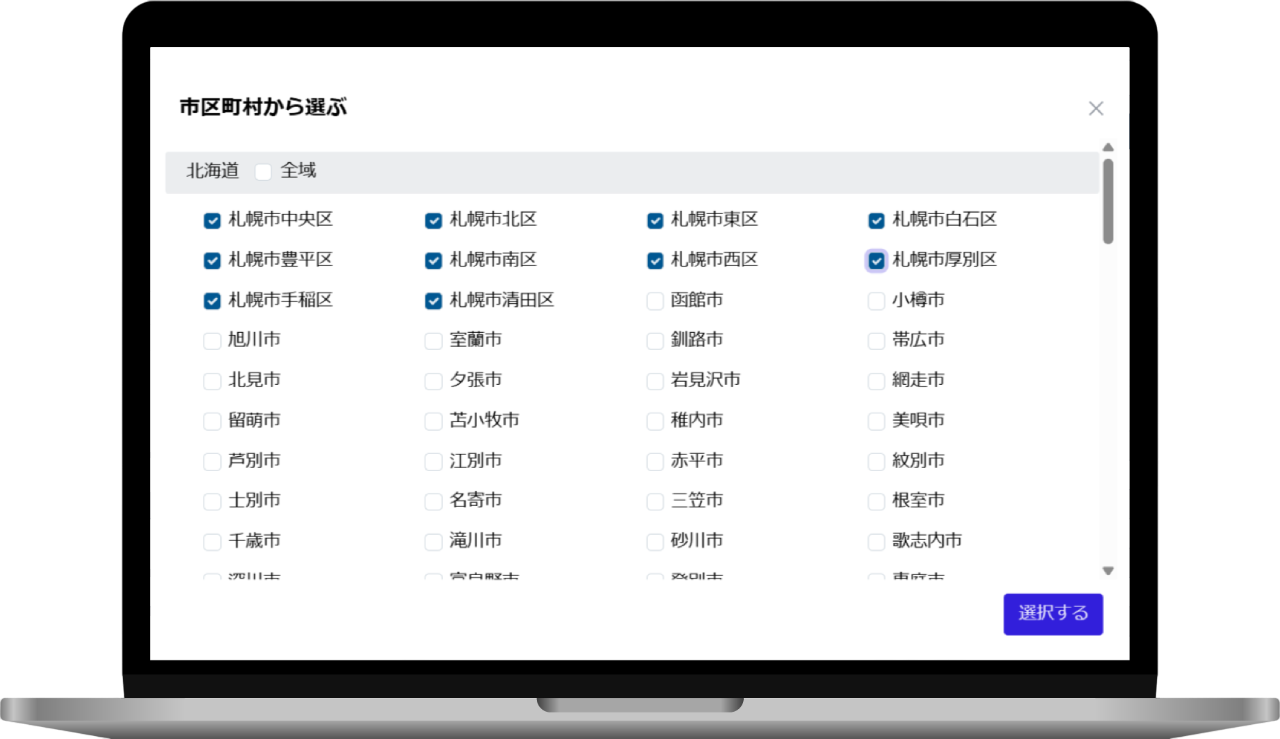Screen dimensions: 1280x739
Task: Check the 北海道 全域 checkbox
Action: tap(263, 172)
